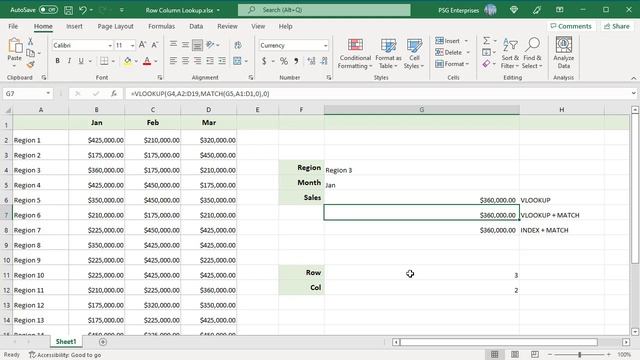
Task: Toggle Underline formatting
Action: pyautogui.click(x=81, y=61)
